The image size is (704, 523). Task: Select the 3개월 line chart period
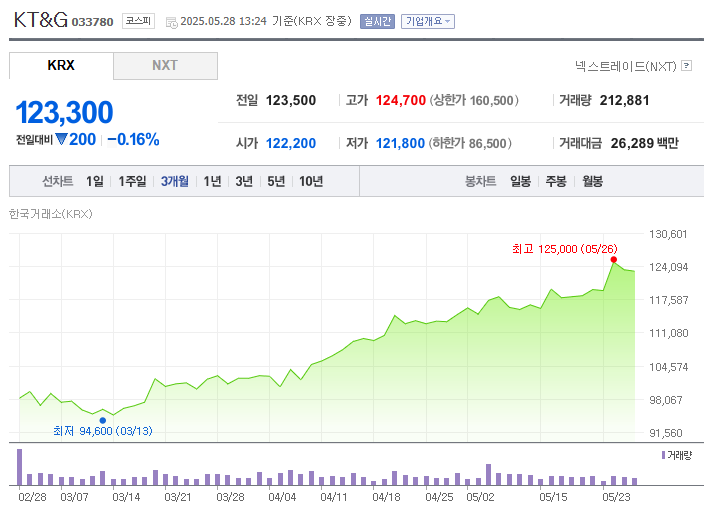coord(175,181)
